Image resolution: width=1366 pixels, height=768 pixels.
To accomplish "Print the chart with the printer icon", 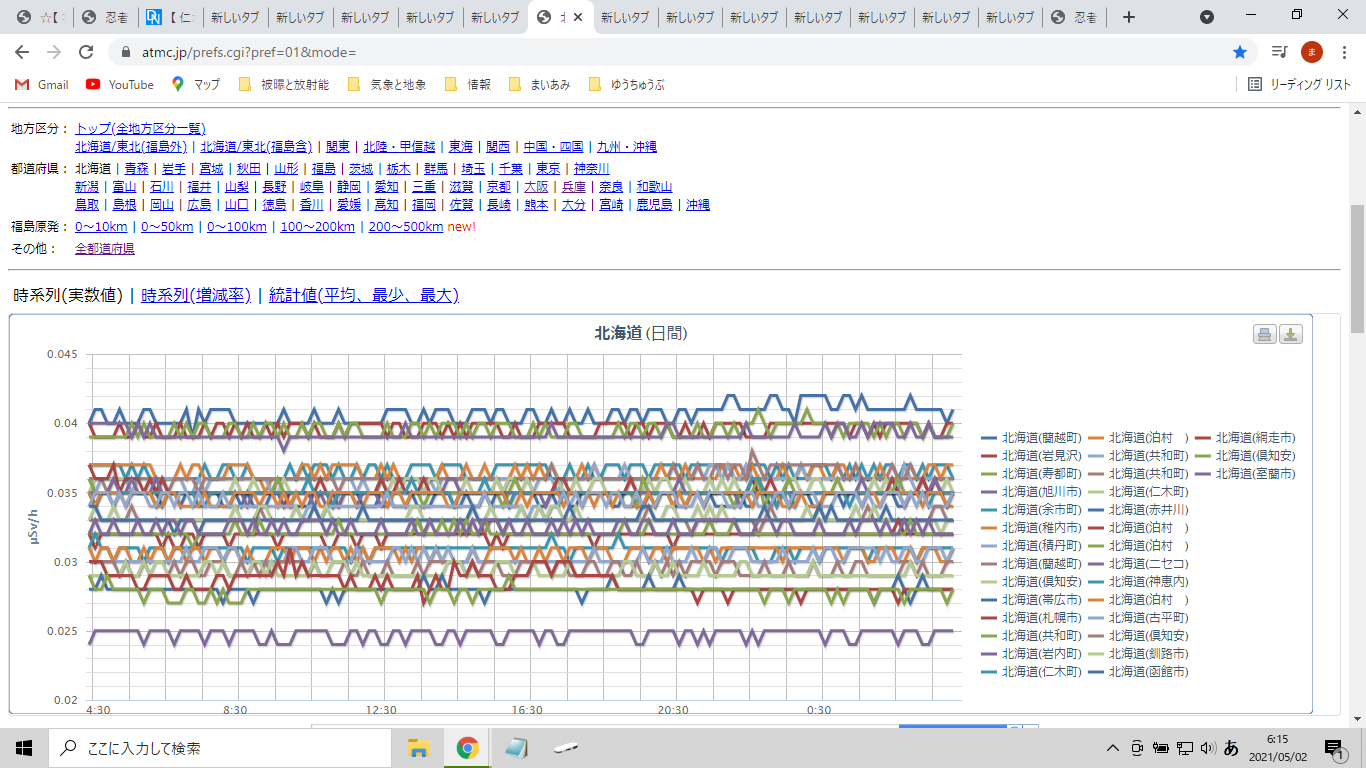I will click(1265, 334).
